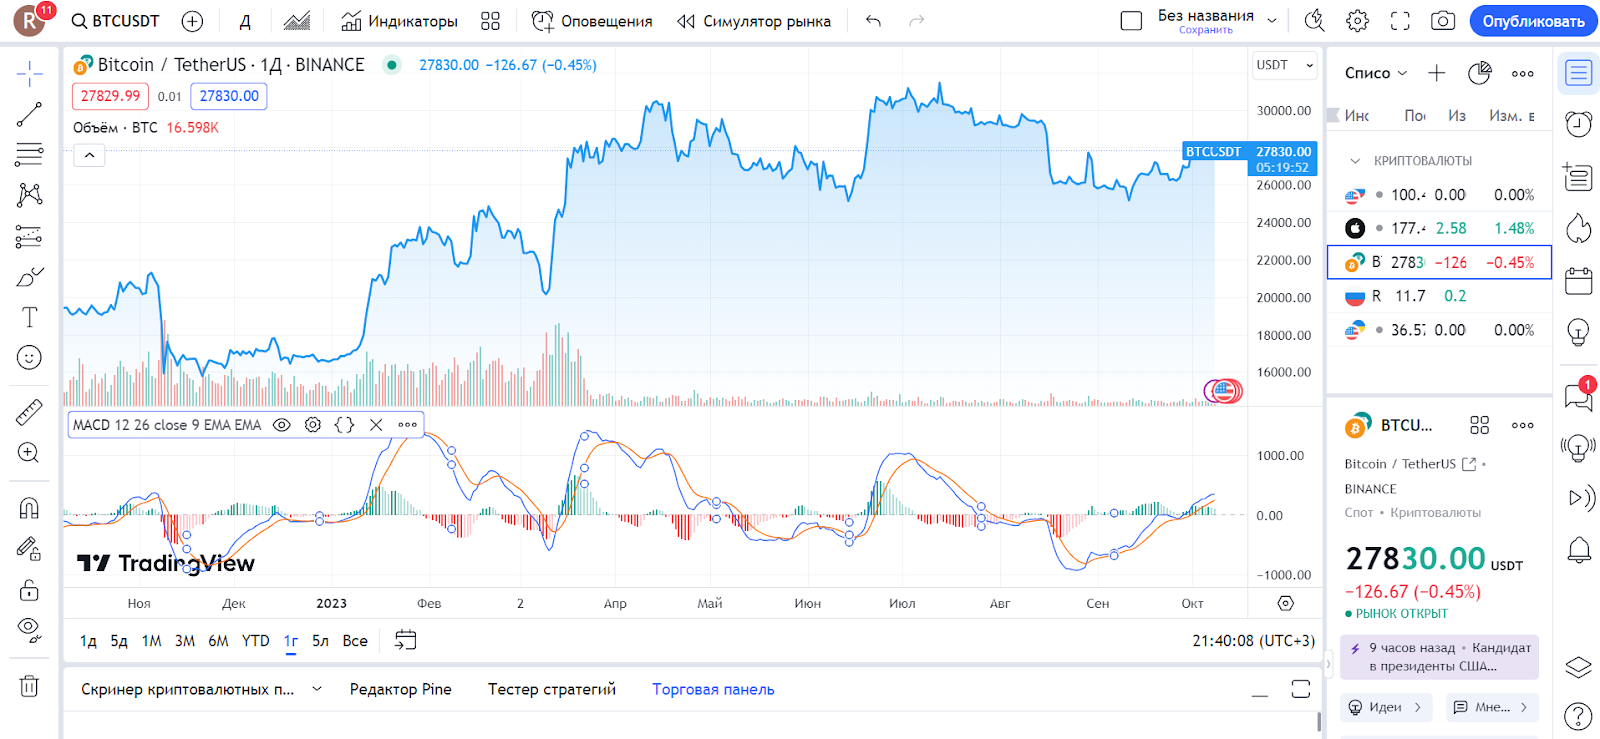This screenshot has height=739, width=1600.
Task: Remove drawings with trash icon
Action: click(29, 686)
